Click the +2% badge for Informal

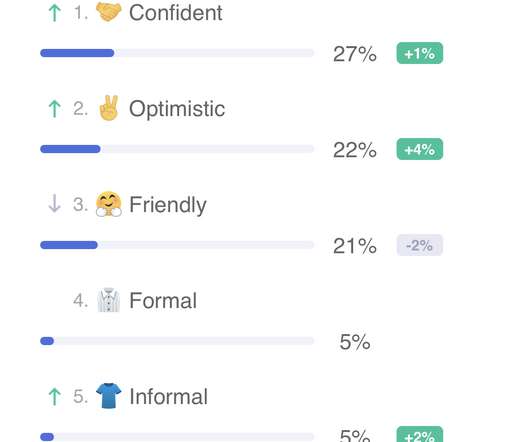419,434
